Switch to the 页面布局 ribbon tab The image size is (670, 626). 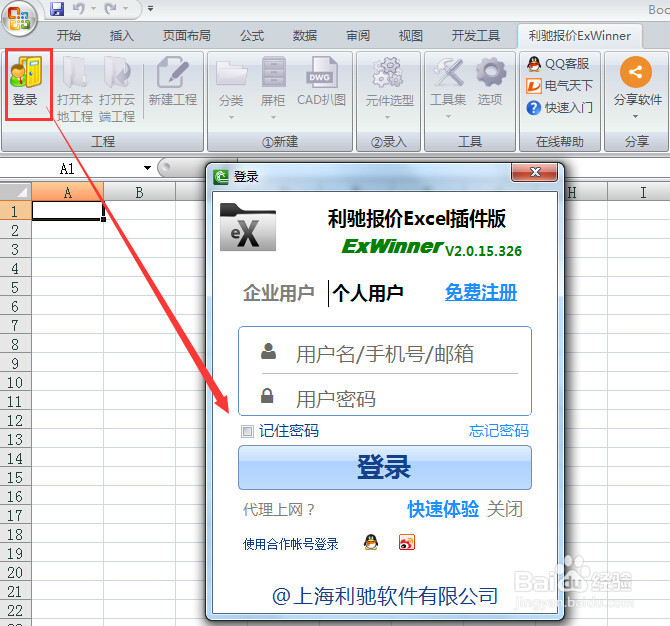(x=187, y=35)
